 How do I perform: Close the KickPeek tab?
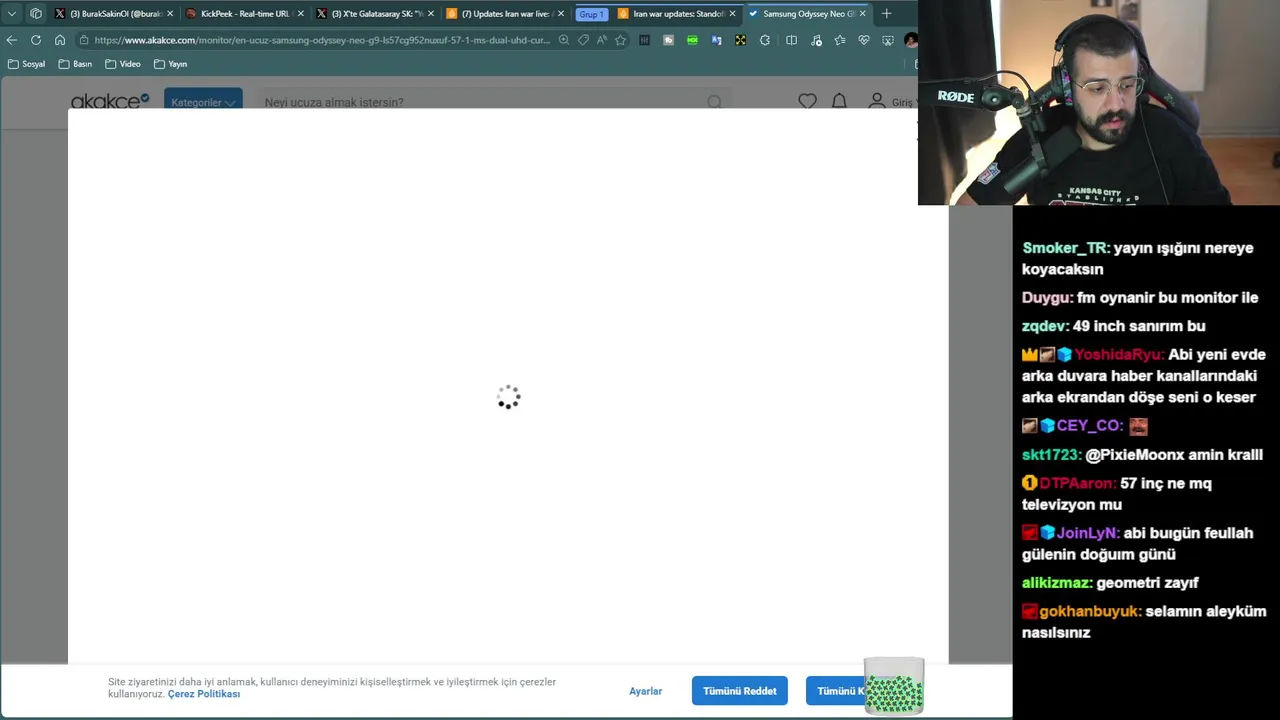[300, 14]
